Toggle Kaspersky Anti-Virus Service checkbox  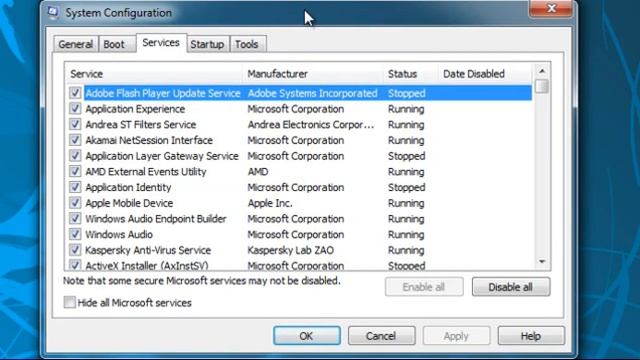click(x=75, y=250)
